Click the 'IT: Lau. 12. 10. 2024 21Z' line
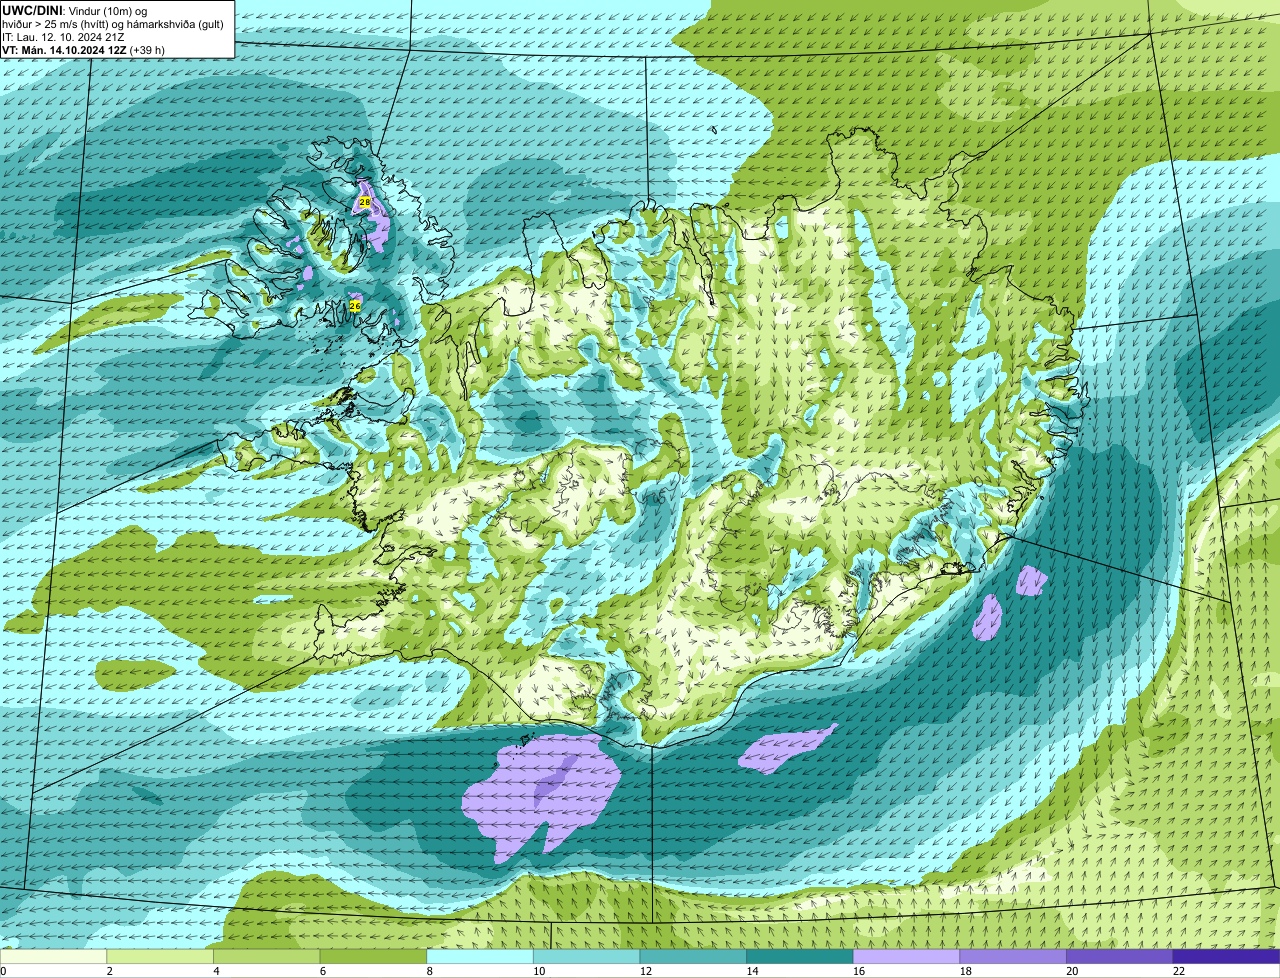The image size is (1280, 978). pyautogui.click(x=63, y=37)
